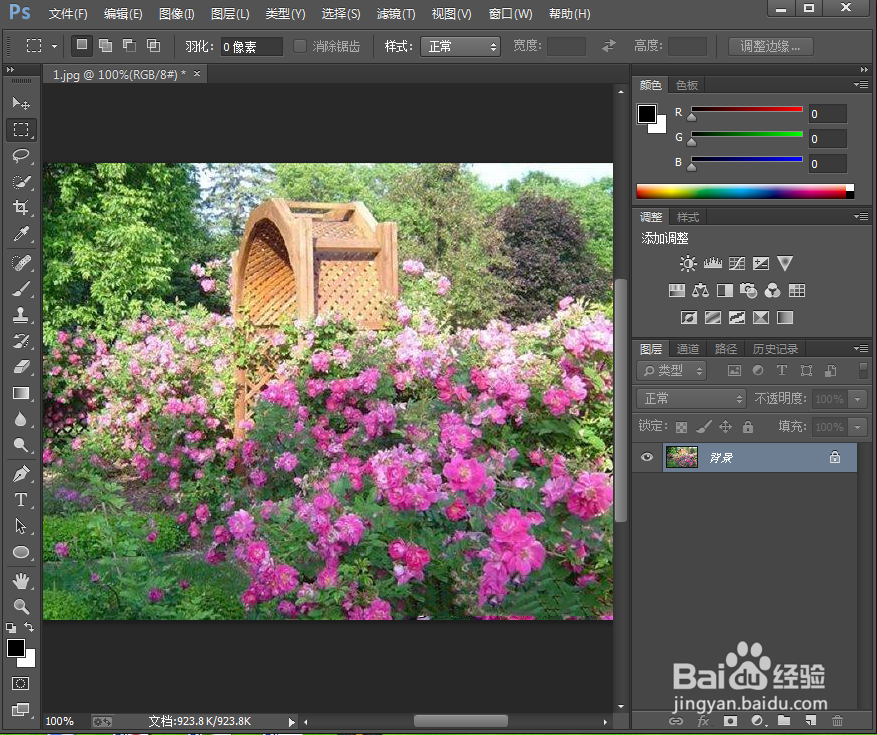Enable New Selection mode button
The width and height of the screenshot is (877, 735).
click(x=82, y=45)
